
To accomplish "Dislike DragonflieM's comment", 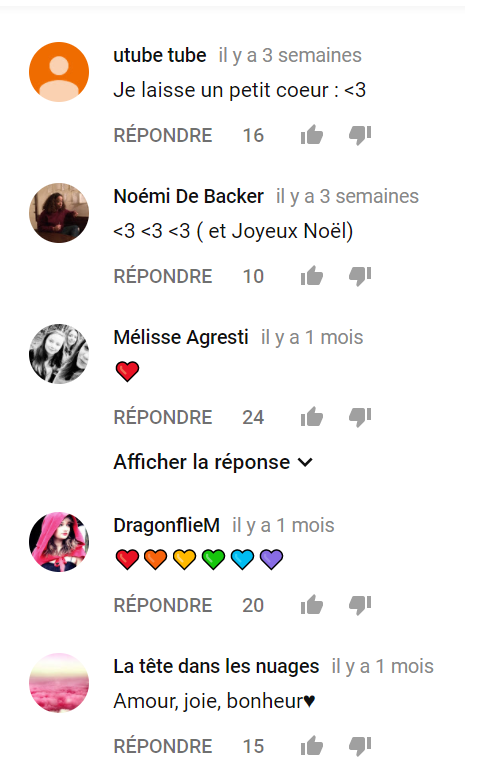I will 360,605.
